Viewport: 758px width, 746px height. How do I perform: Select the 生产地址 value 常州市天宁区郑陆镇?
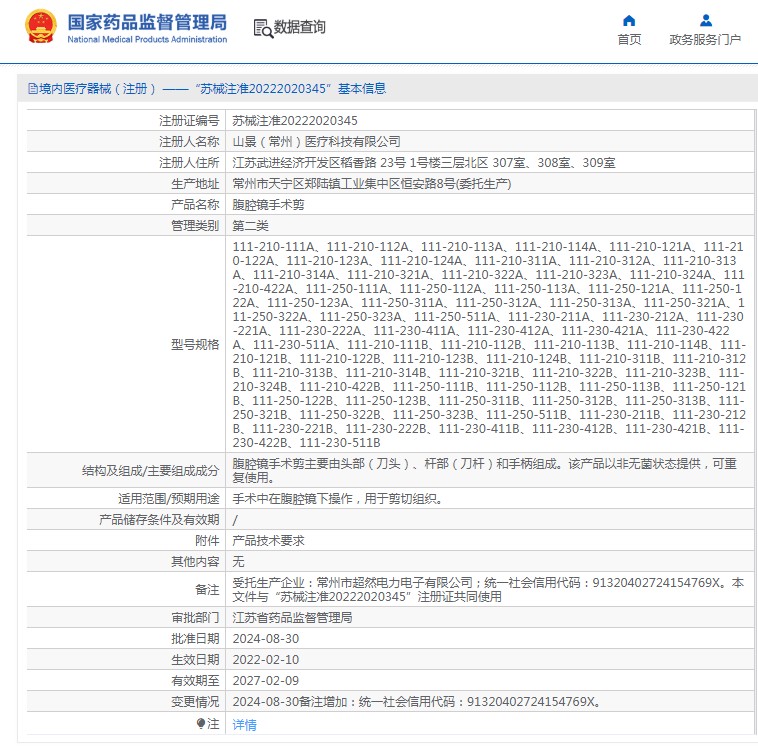tap(372, 184)
